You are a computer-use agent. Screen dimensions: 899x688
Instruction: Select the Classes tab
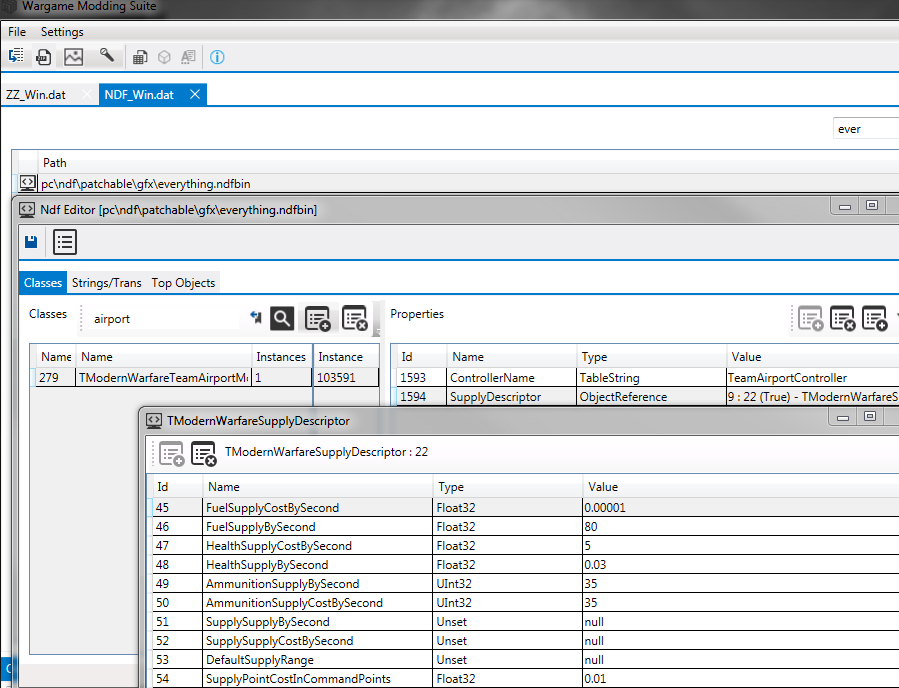43,283
